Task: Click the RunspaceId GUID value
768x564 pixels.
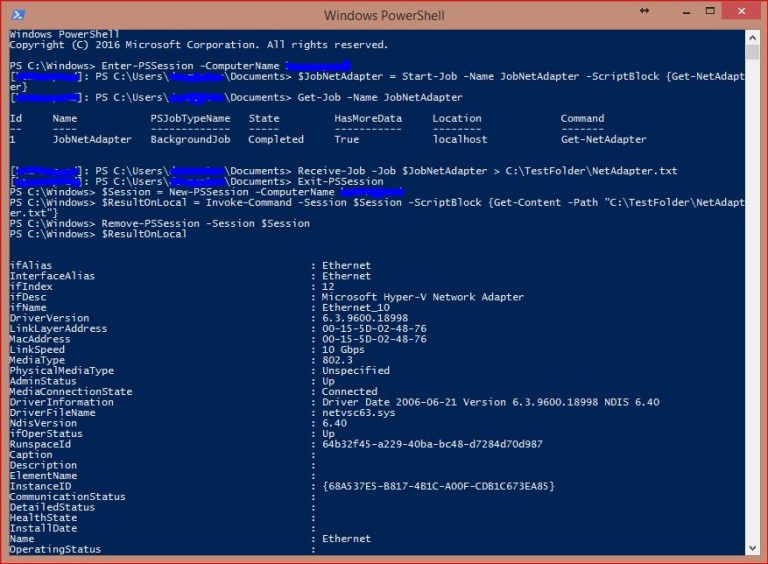Action: [x=432, y=445]
